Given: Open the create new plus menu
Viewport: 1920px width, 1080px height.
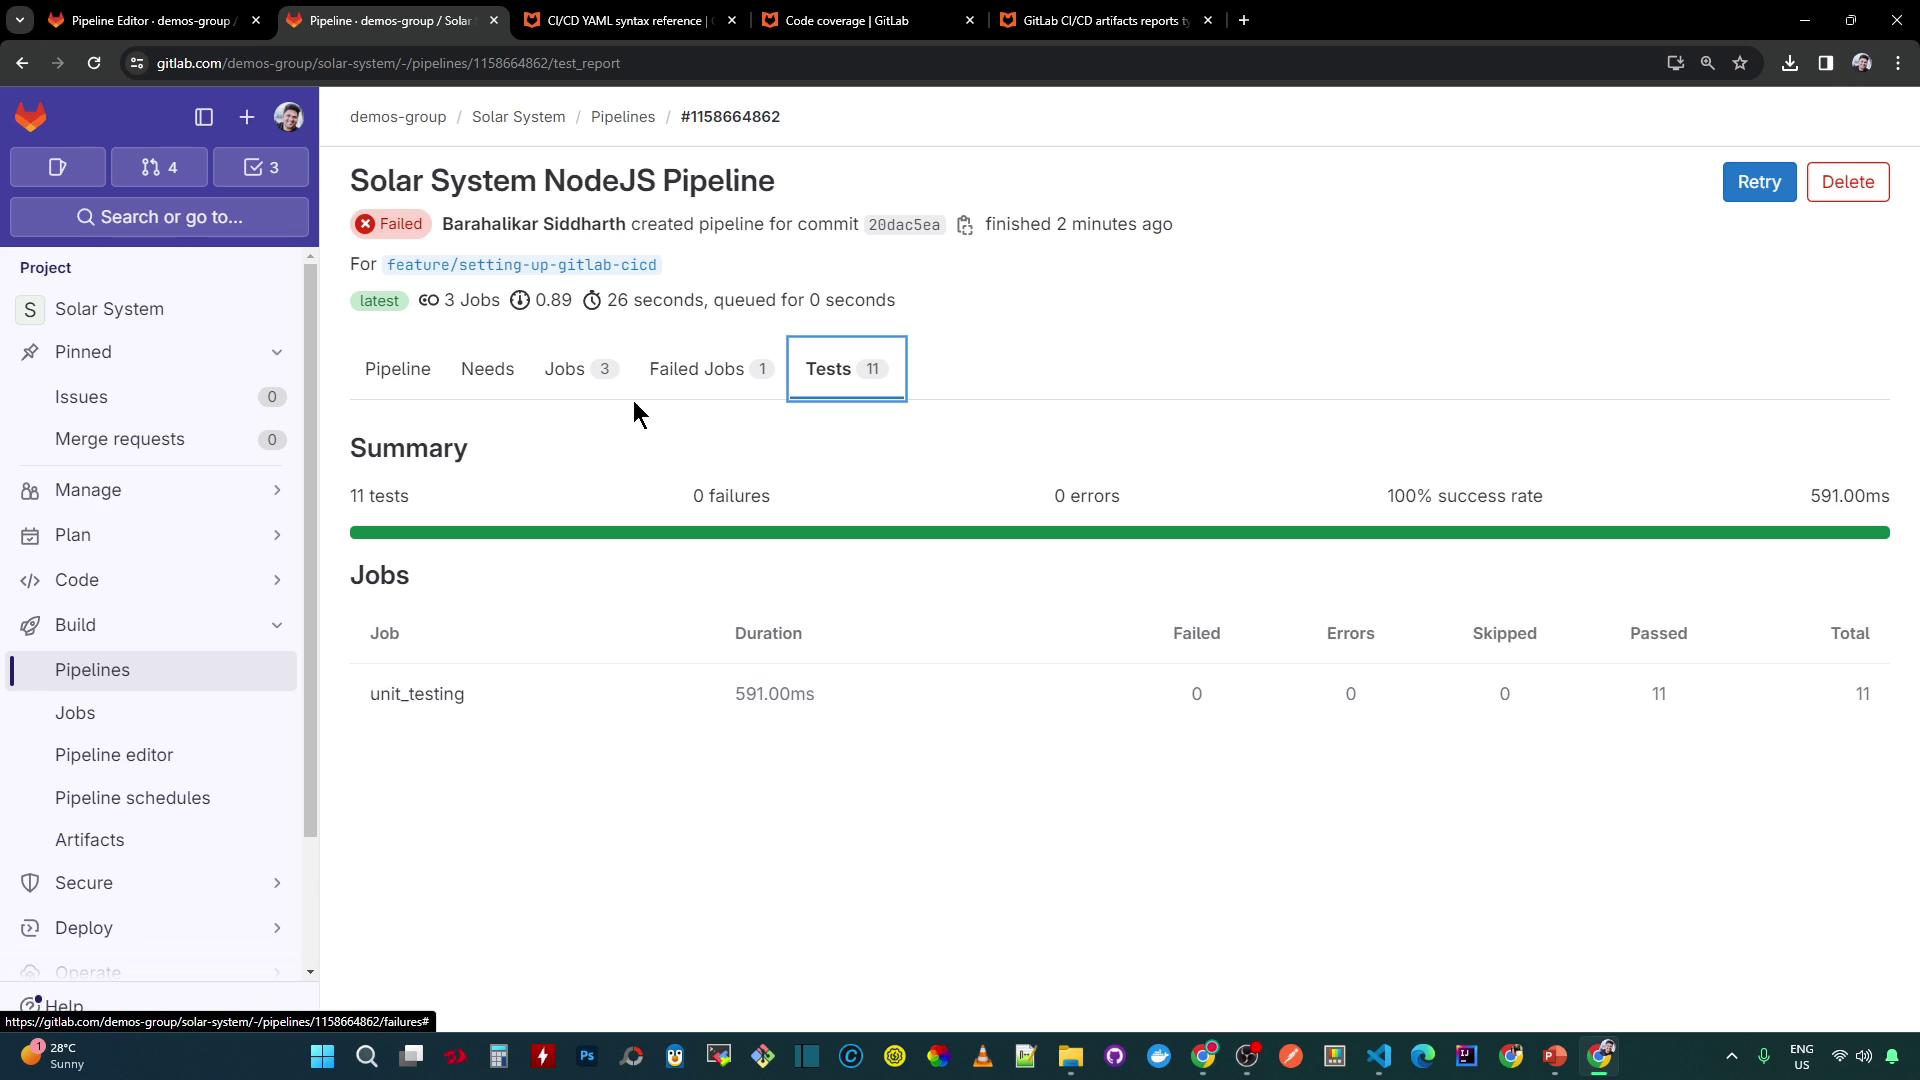Looking at the screenshot, I should pyautogui.click(x=247, y=117).
